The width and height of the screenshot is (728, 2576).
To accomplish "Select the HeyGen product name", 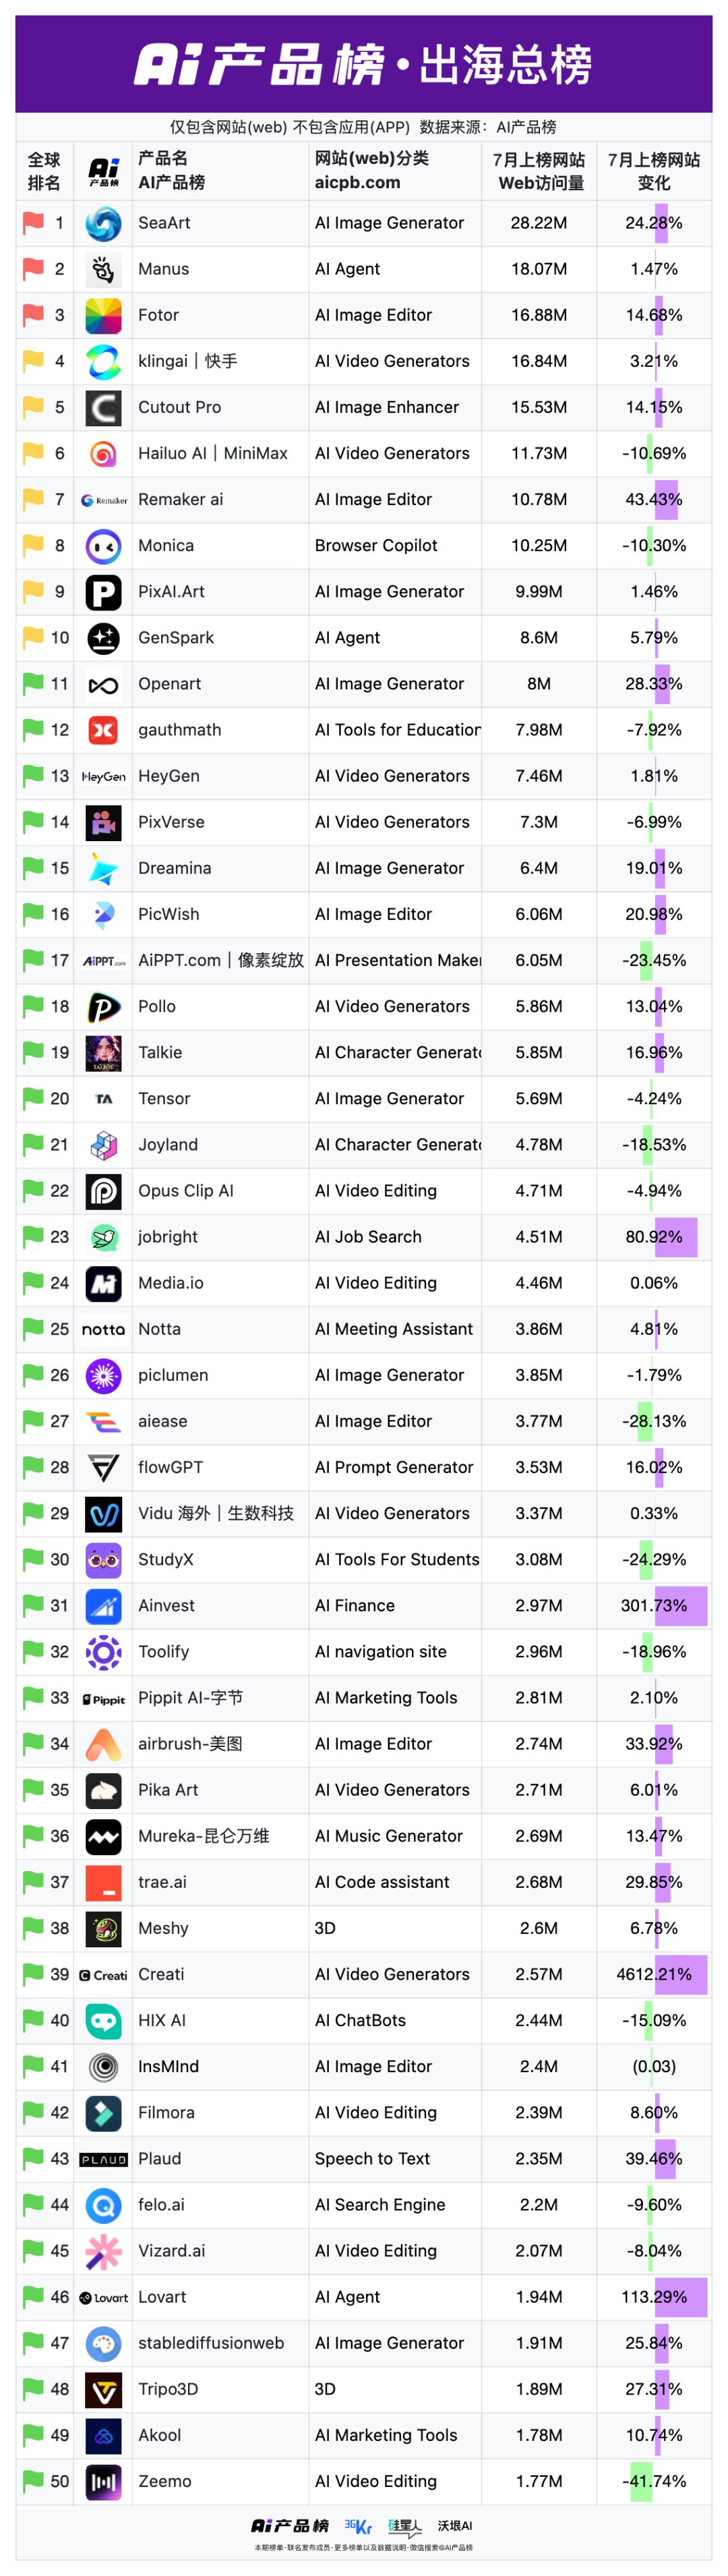I will [x=169, y=776].
